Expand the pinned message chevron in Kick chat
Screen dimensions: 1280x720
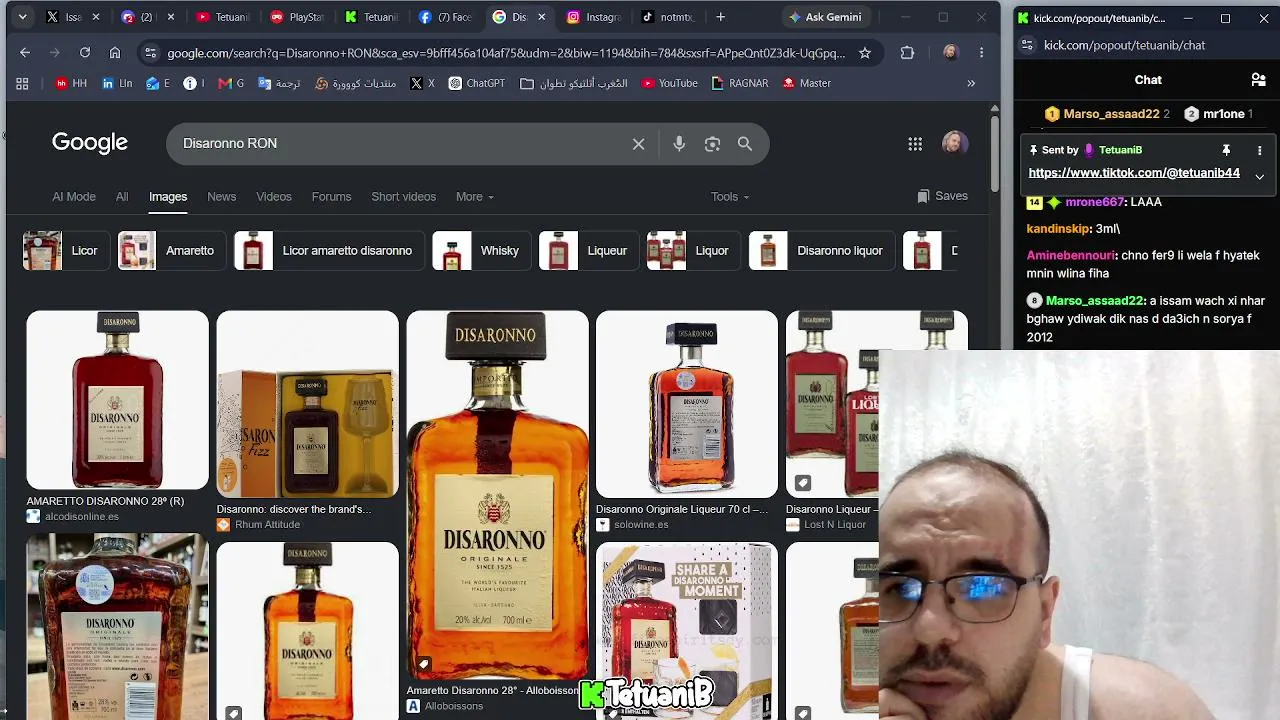1259,177
